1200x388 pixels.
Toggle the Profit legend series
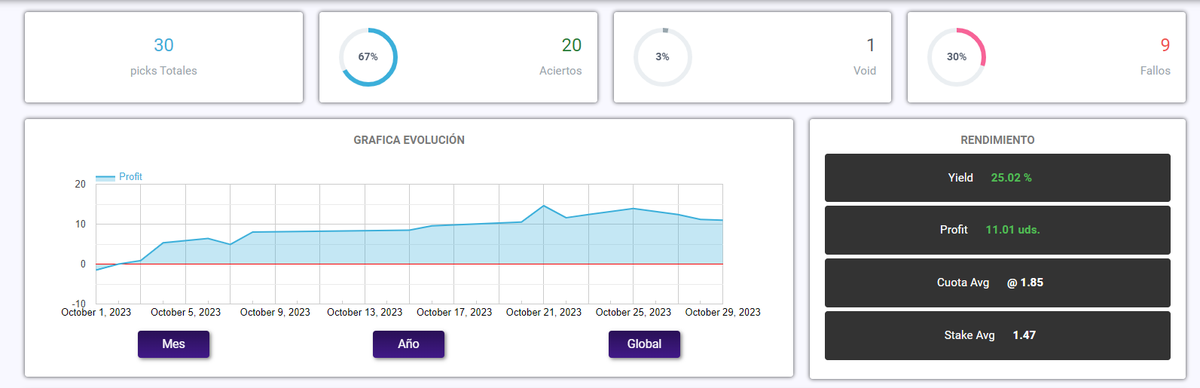tap(119, 177)
